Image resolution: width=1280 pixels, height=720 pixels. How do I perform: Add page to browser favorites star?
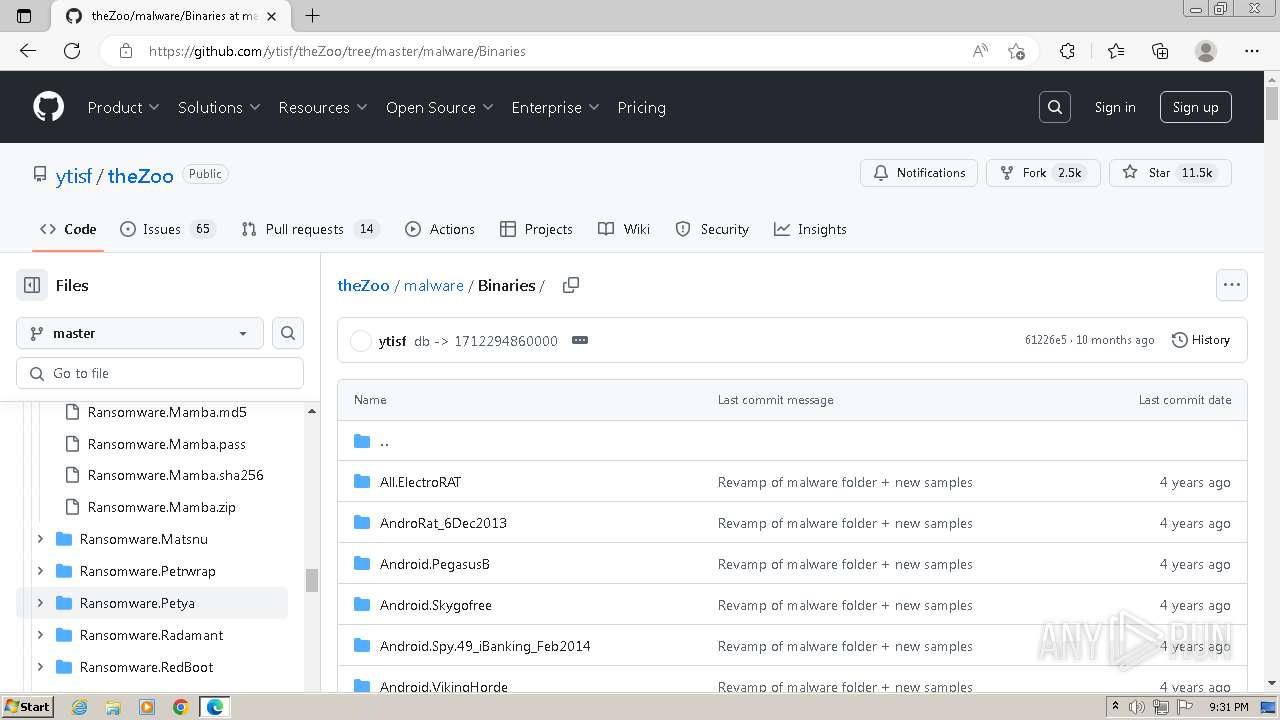[x=1016, y=51]
